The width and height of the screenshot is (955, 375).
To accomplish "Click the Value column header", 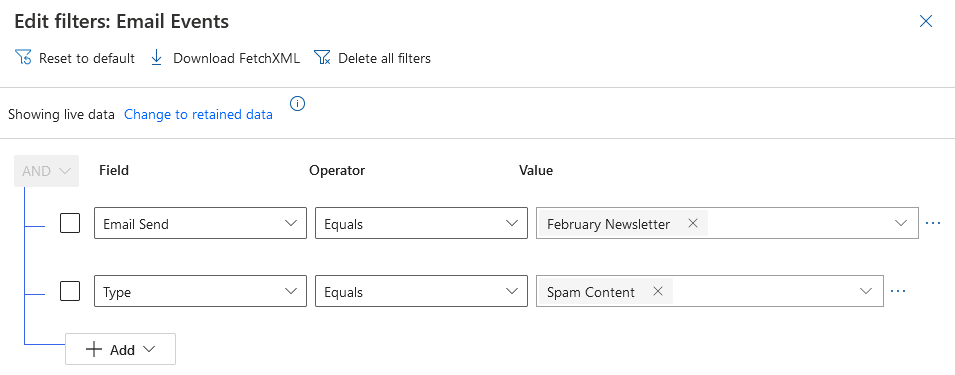I will tap(536, 170).
